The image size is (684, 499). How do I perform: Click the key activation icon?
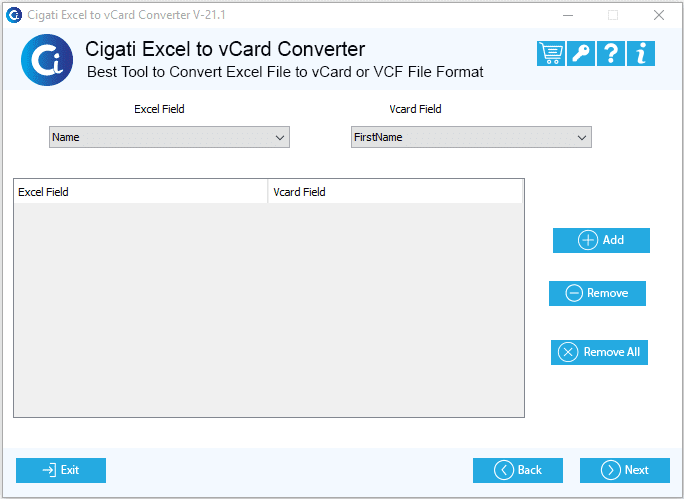[x=581, y=54]
